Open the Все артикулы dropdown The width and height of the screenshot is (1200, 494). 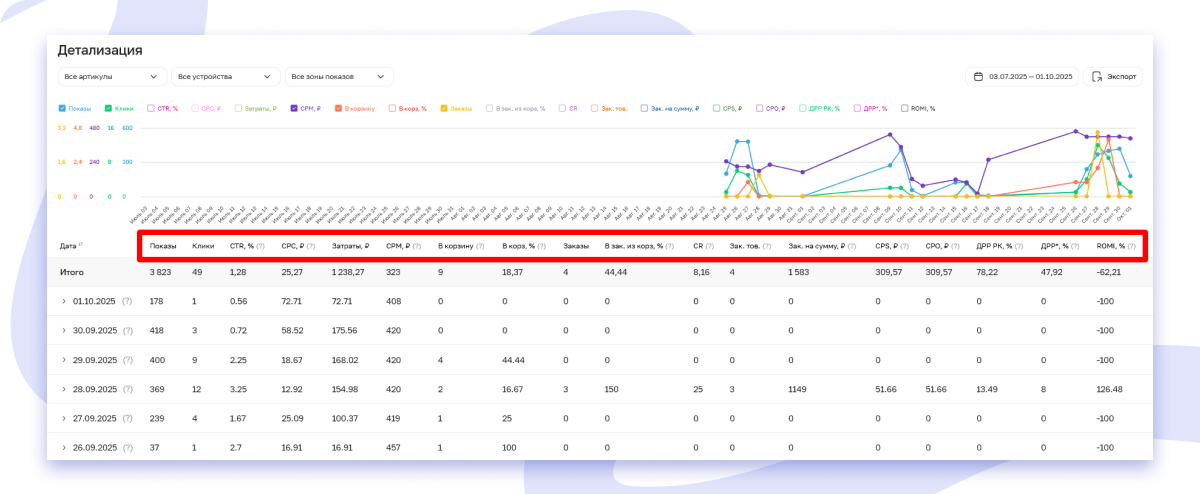point(112,77)
